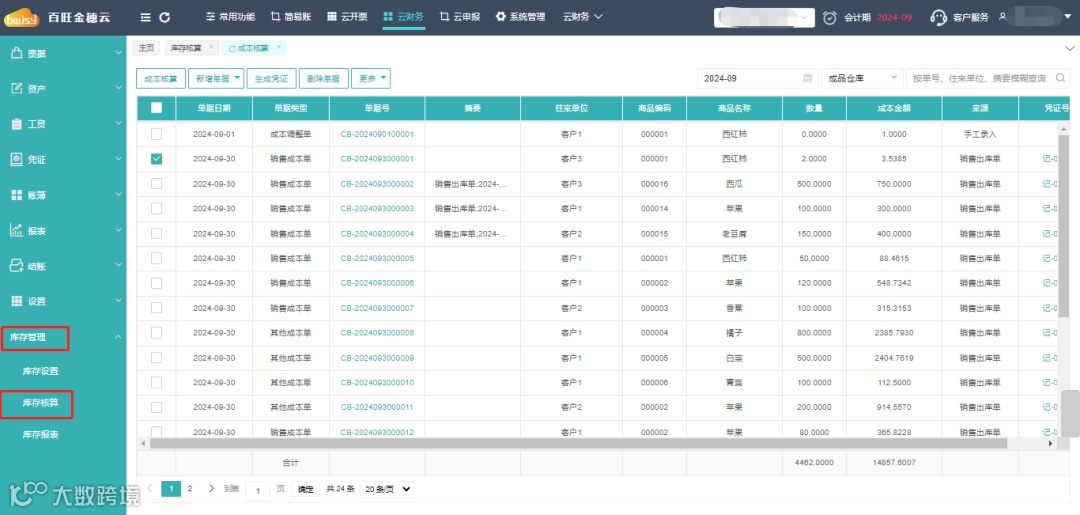1080x515 pixels.
Task: Open the 更多 dropdown button
Action: [x=371, y=78]
